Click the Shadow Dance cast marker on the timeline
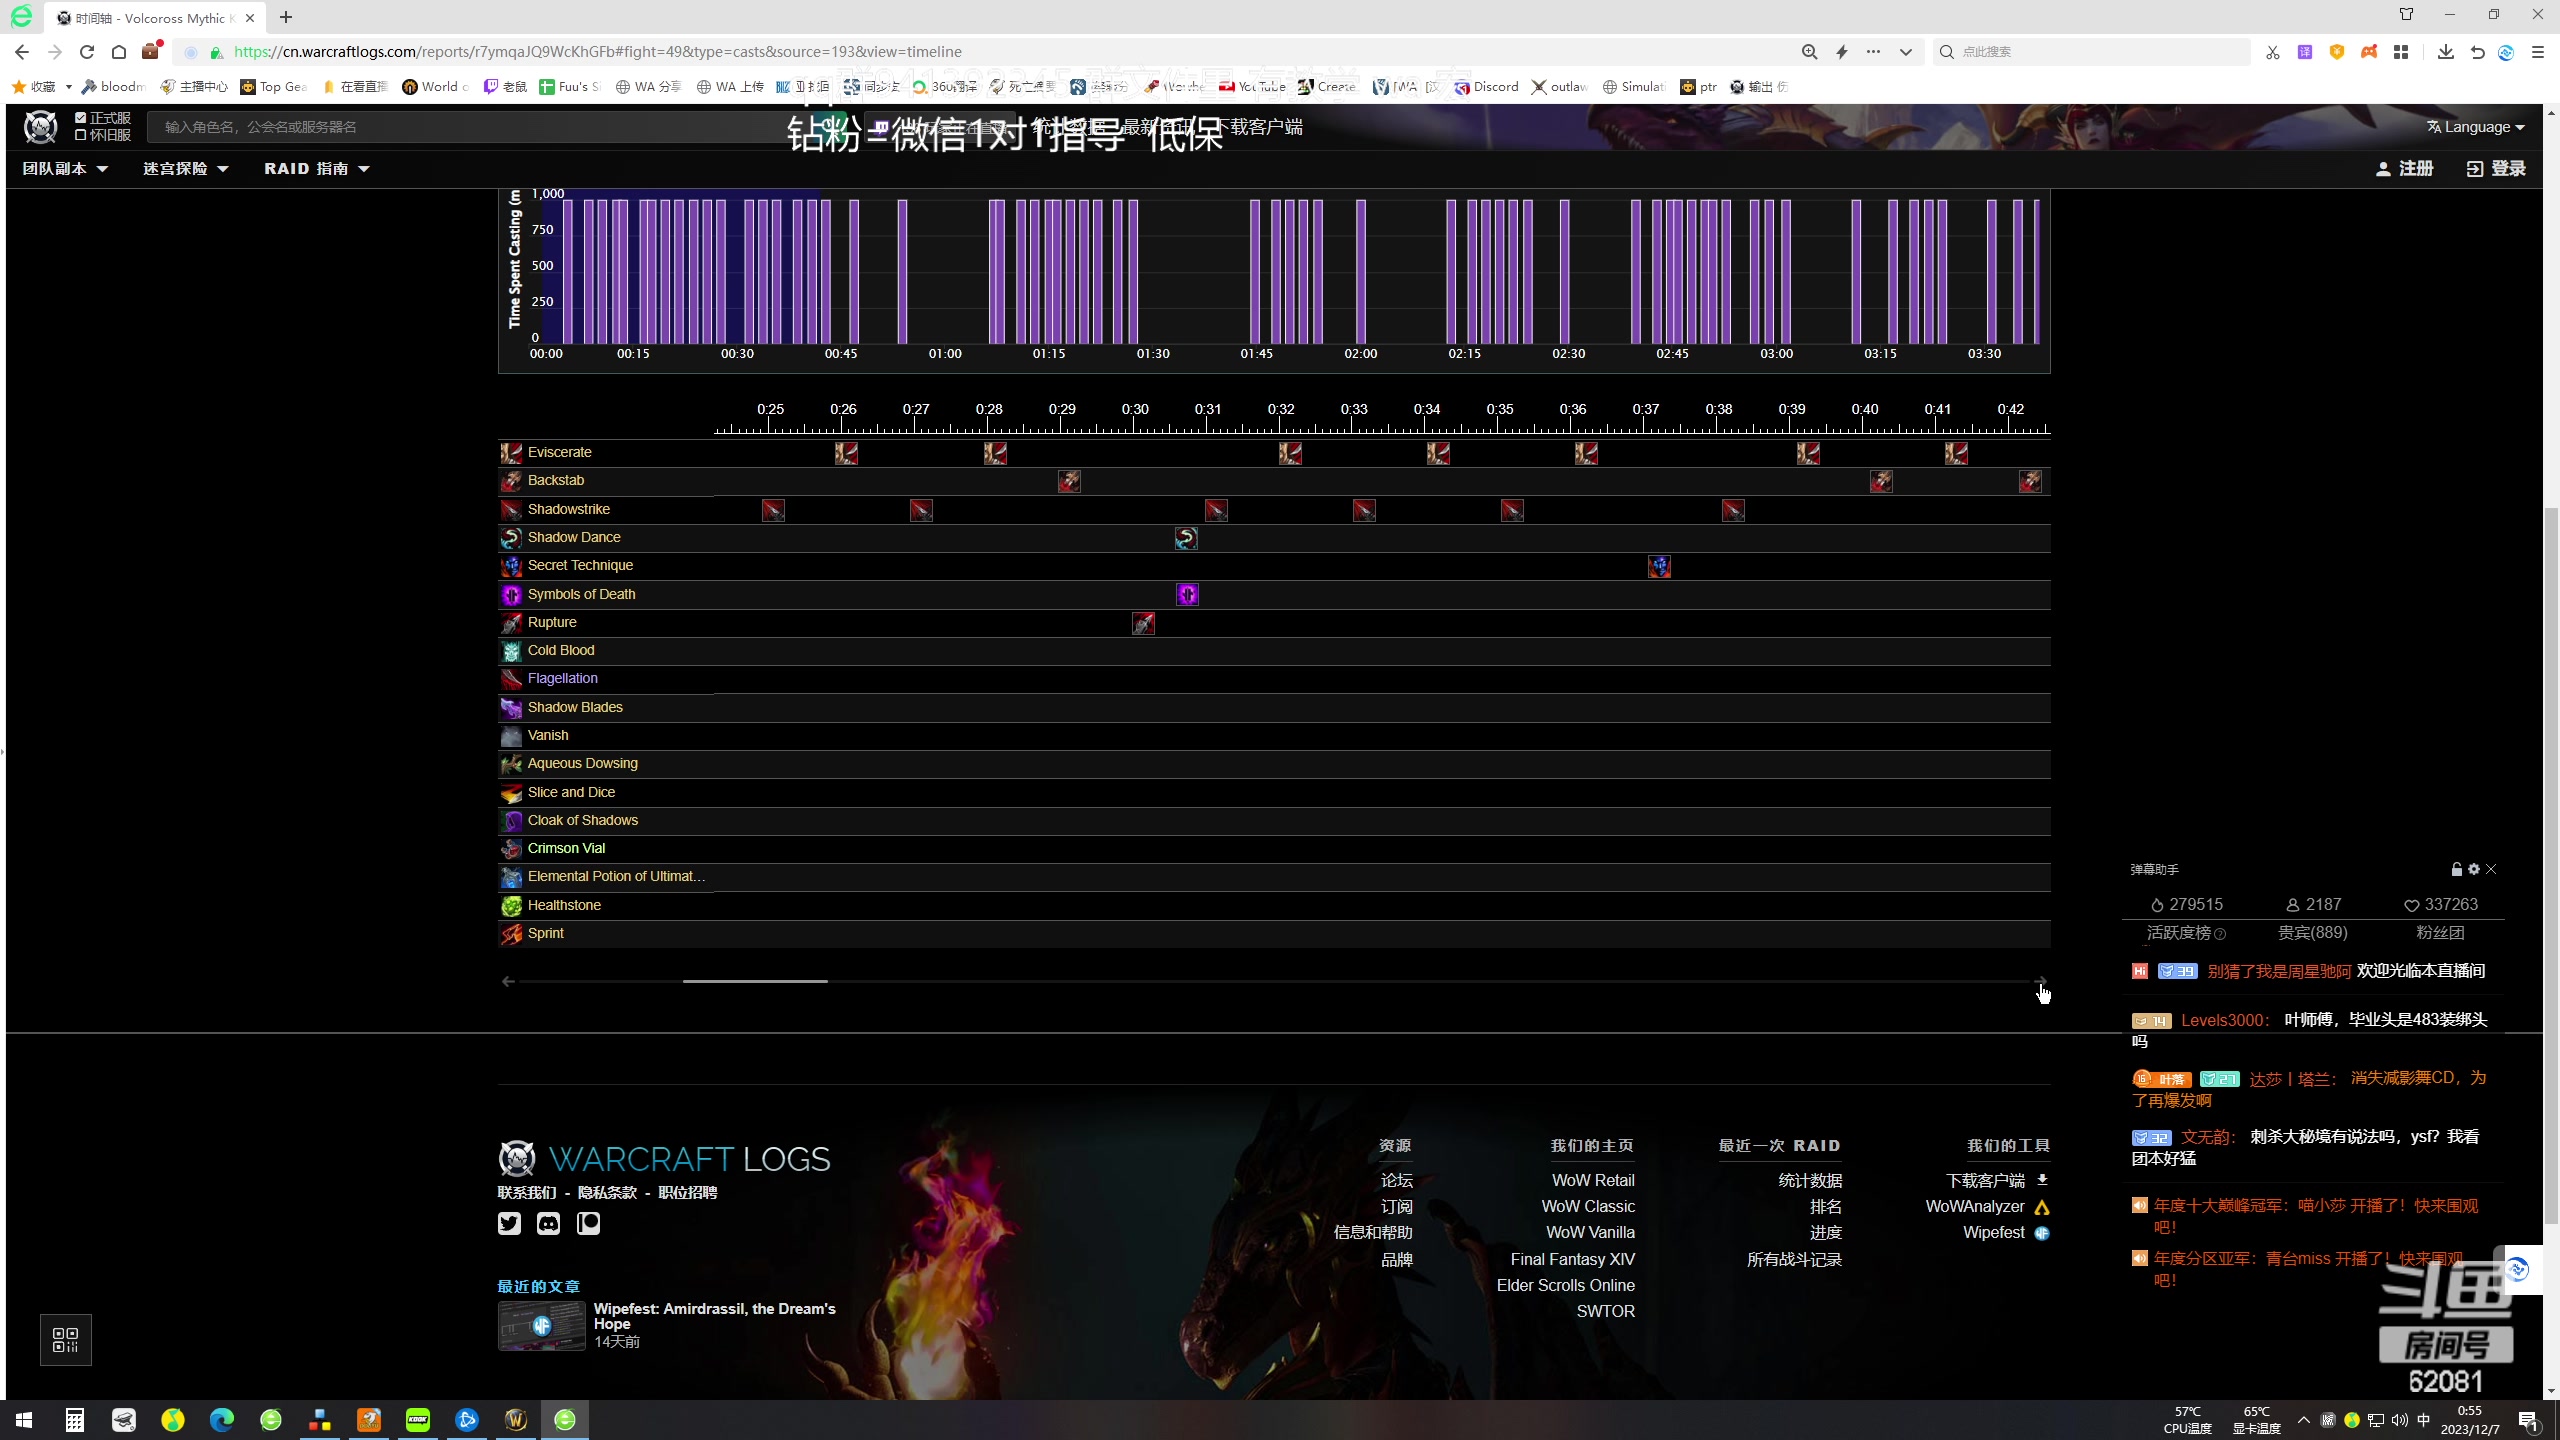Viewport: 2560px width, 1440px height. (x=1186, y=539)
